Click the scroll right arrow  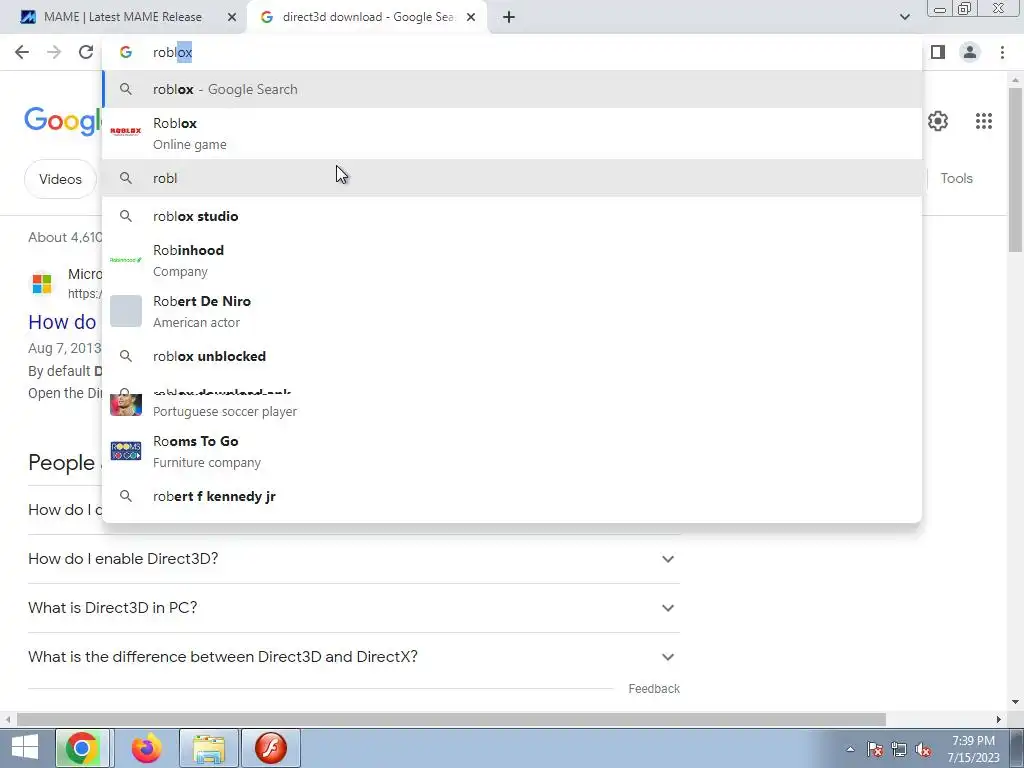coord(999,719)
